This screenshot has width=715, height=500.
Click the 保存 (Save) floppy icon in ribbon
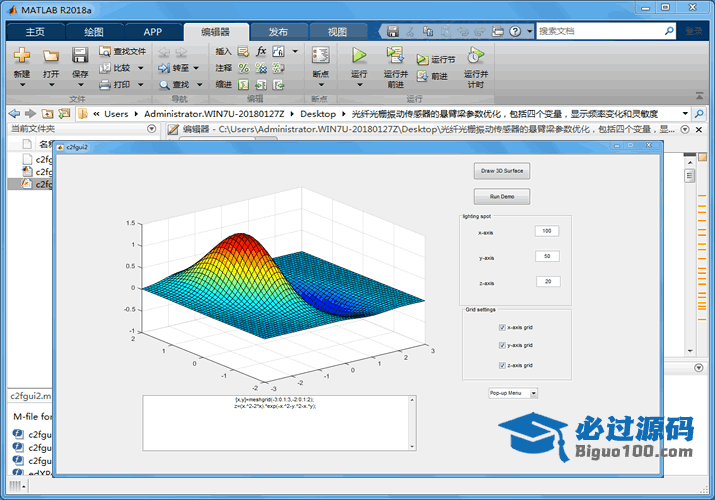point(80,55)
